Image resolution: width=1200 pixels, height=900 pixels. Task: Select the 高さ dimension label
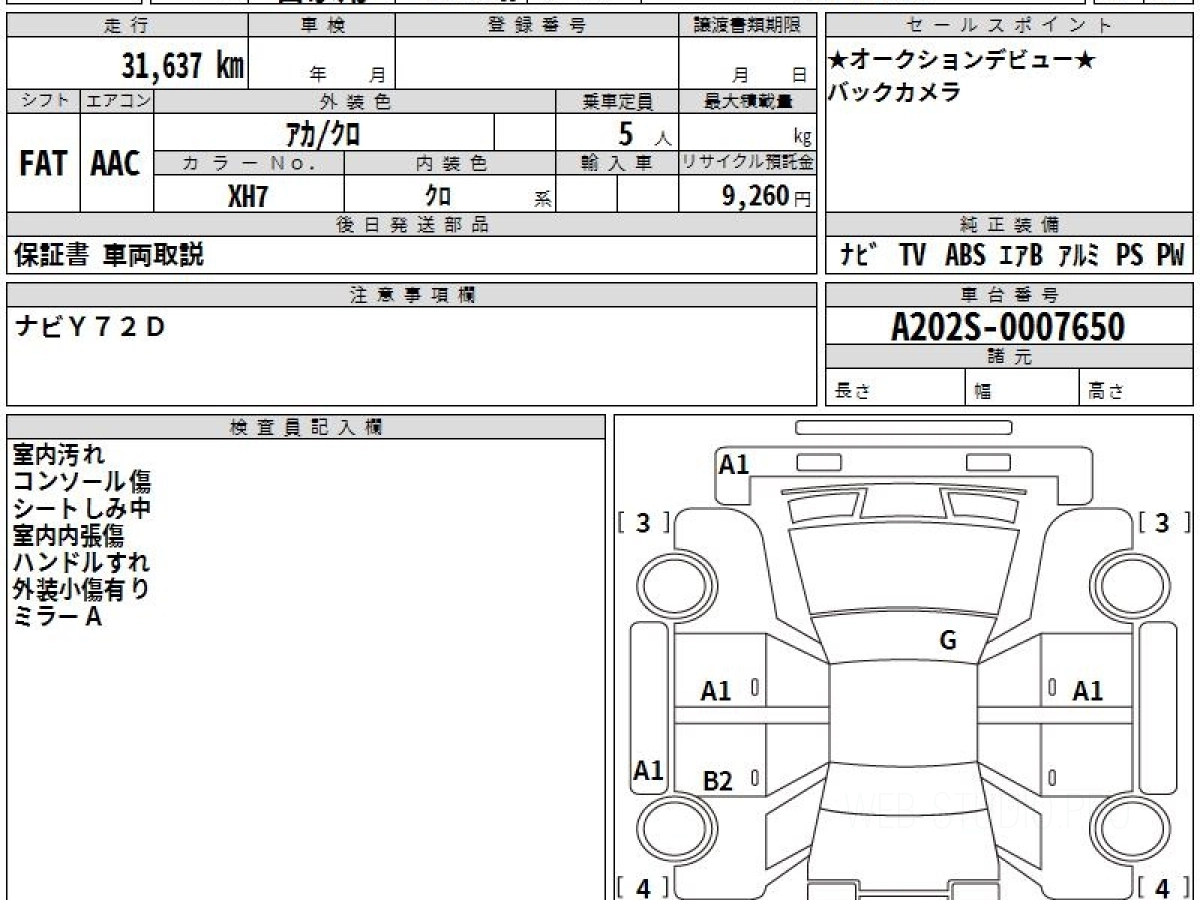pos(1106,392)
